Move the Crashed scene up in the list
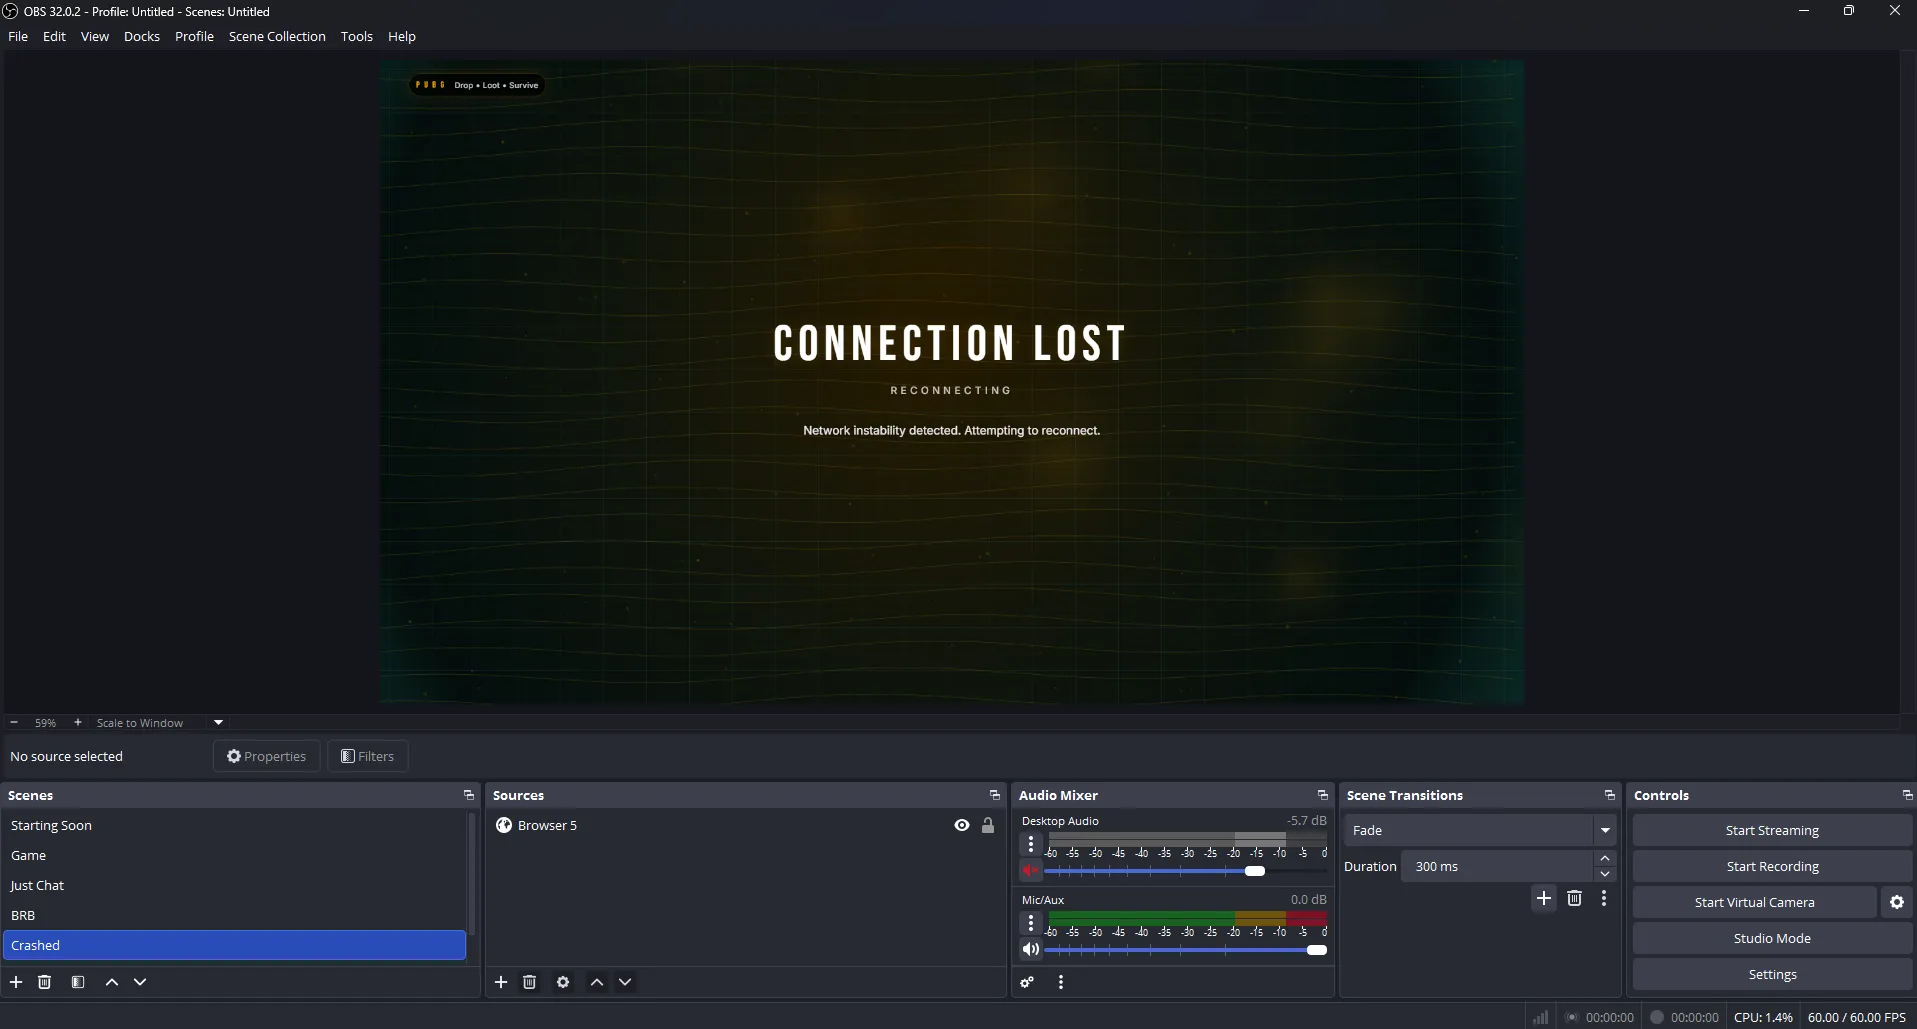 click(111, 982)
